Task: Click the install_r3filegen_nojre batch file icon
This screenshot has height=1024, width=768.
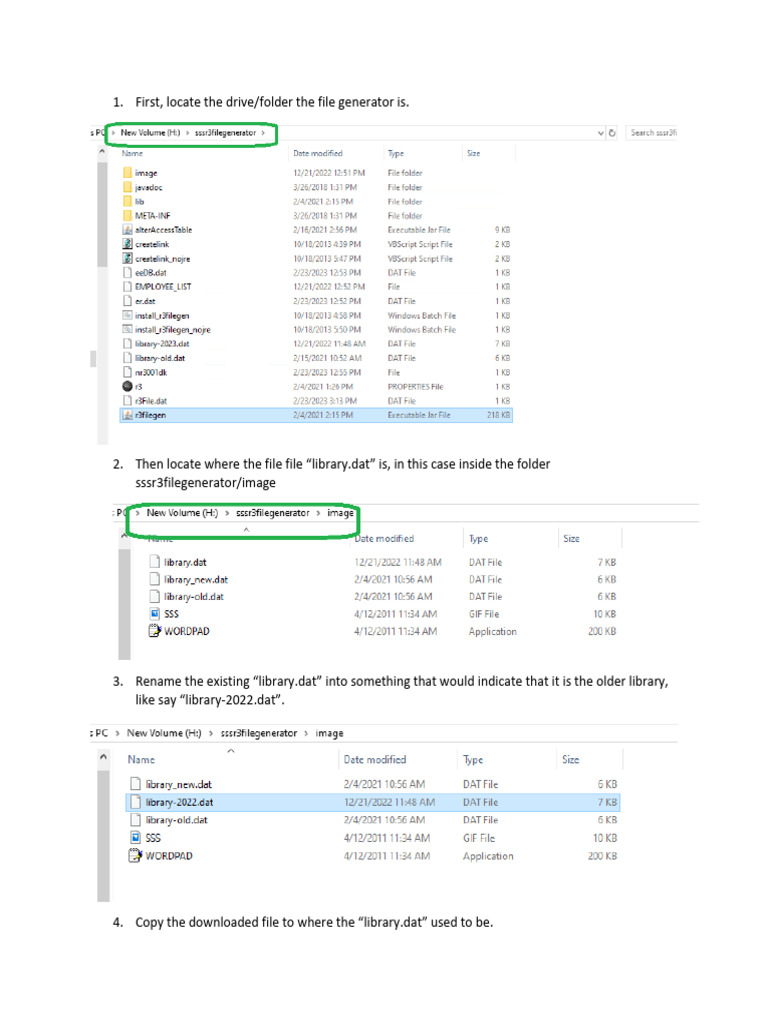Action: 127,330
